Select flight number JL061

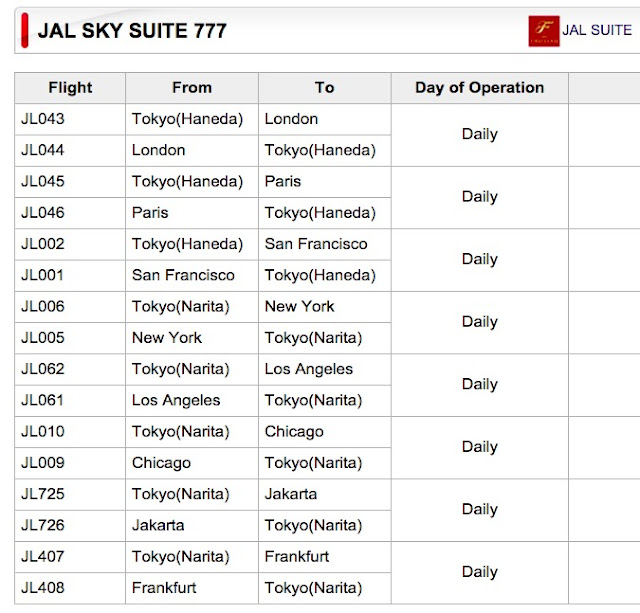click(x=42, y=400)
